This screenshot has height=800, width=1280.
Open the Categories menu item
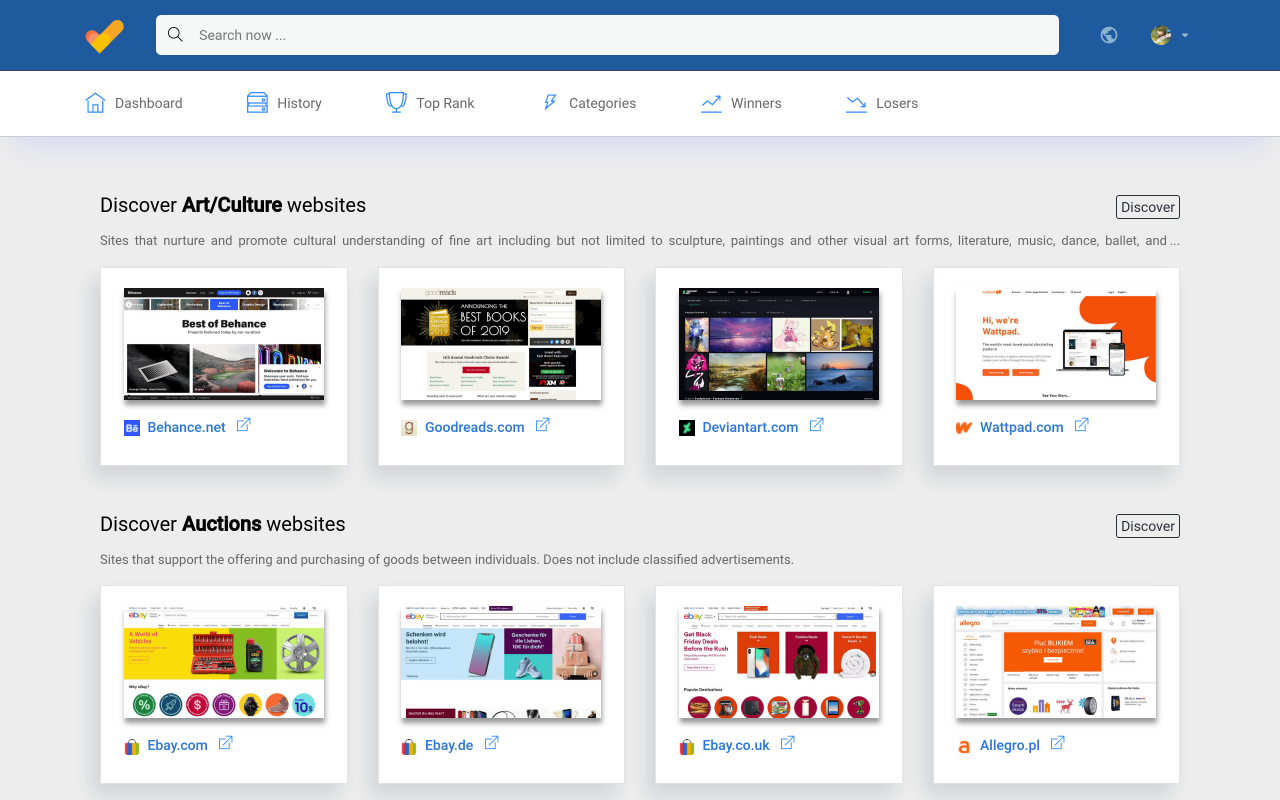pyautogui.click(x=601, y=102)
